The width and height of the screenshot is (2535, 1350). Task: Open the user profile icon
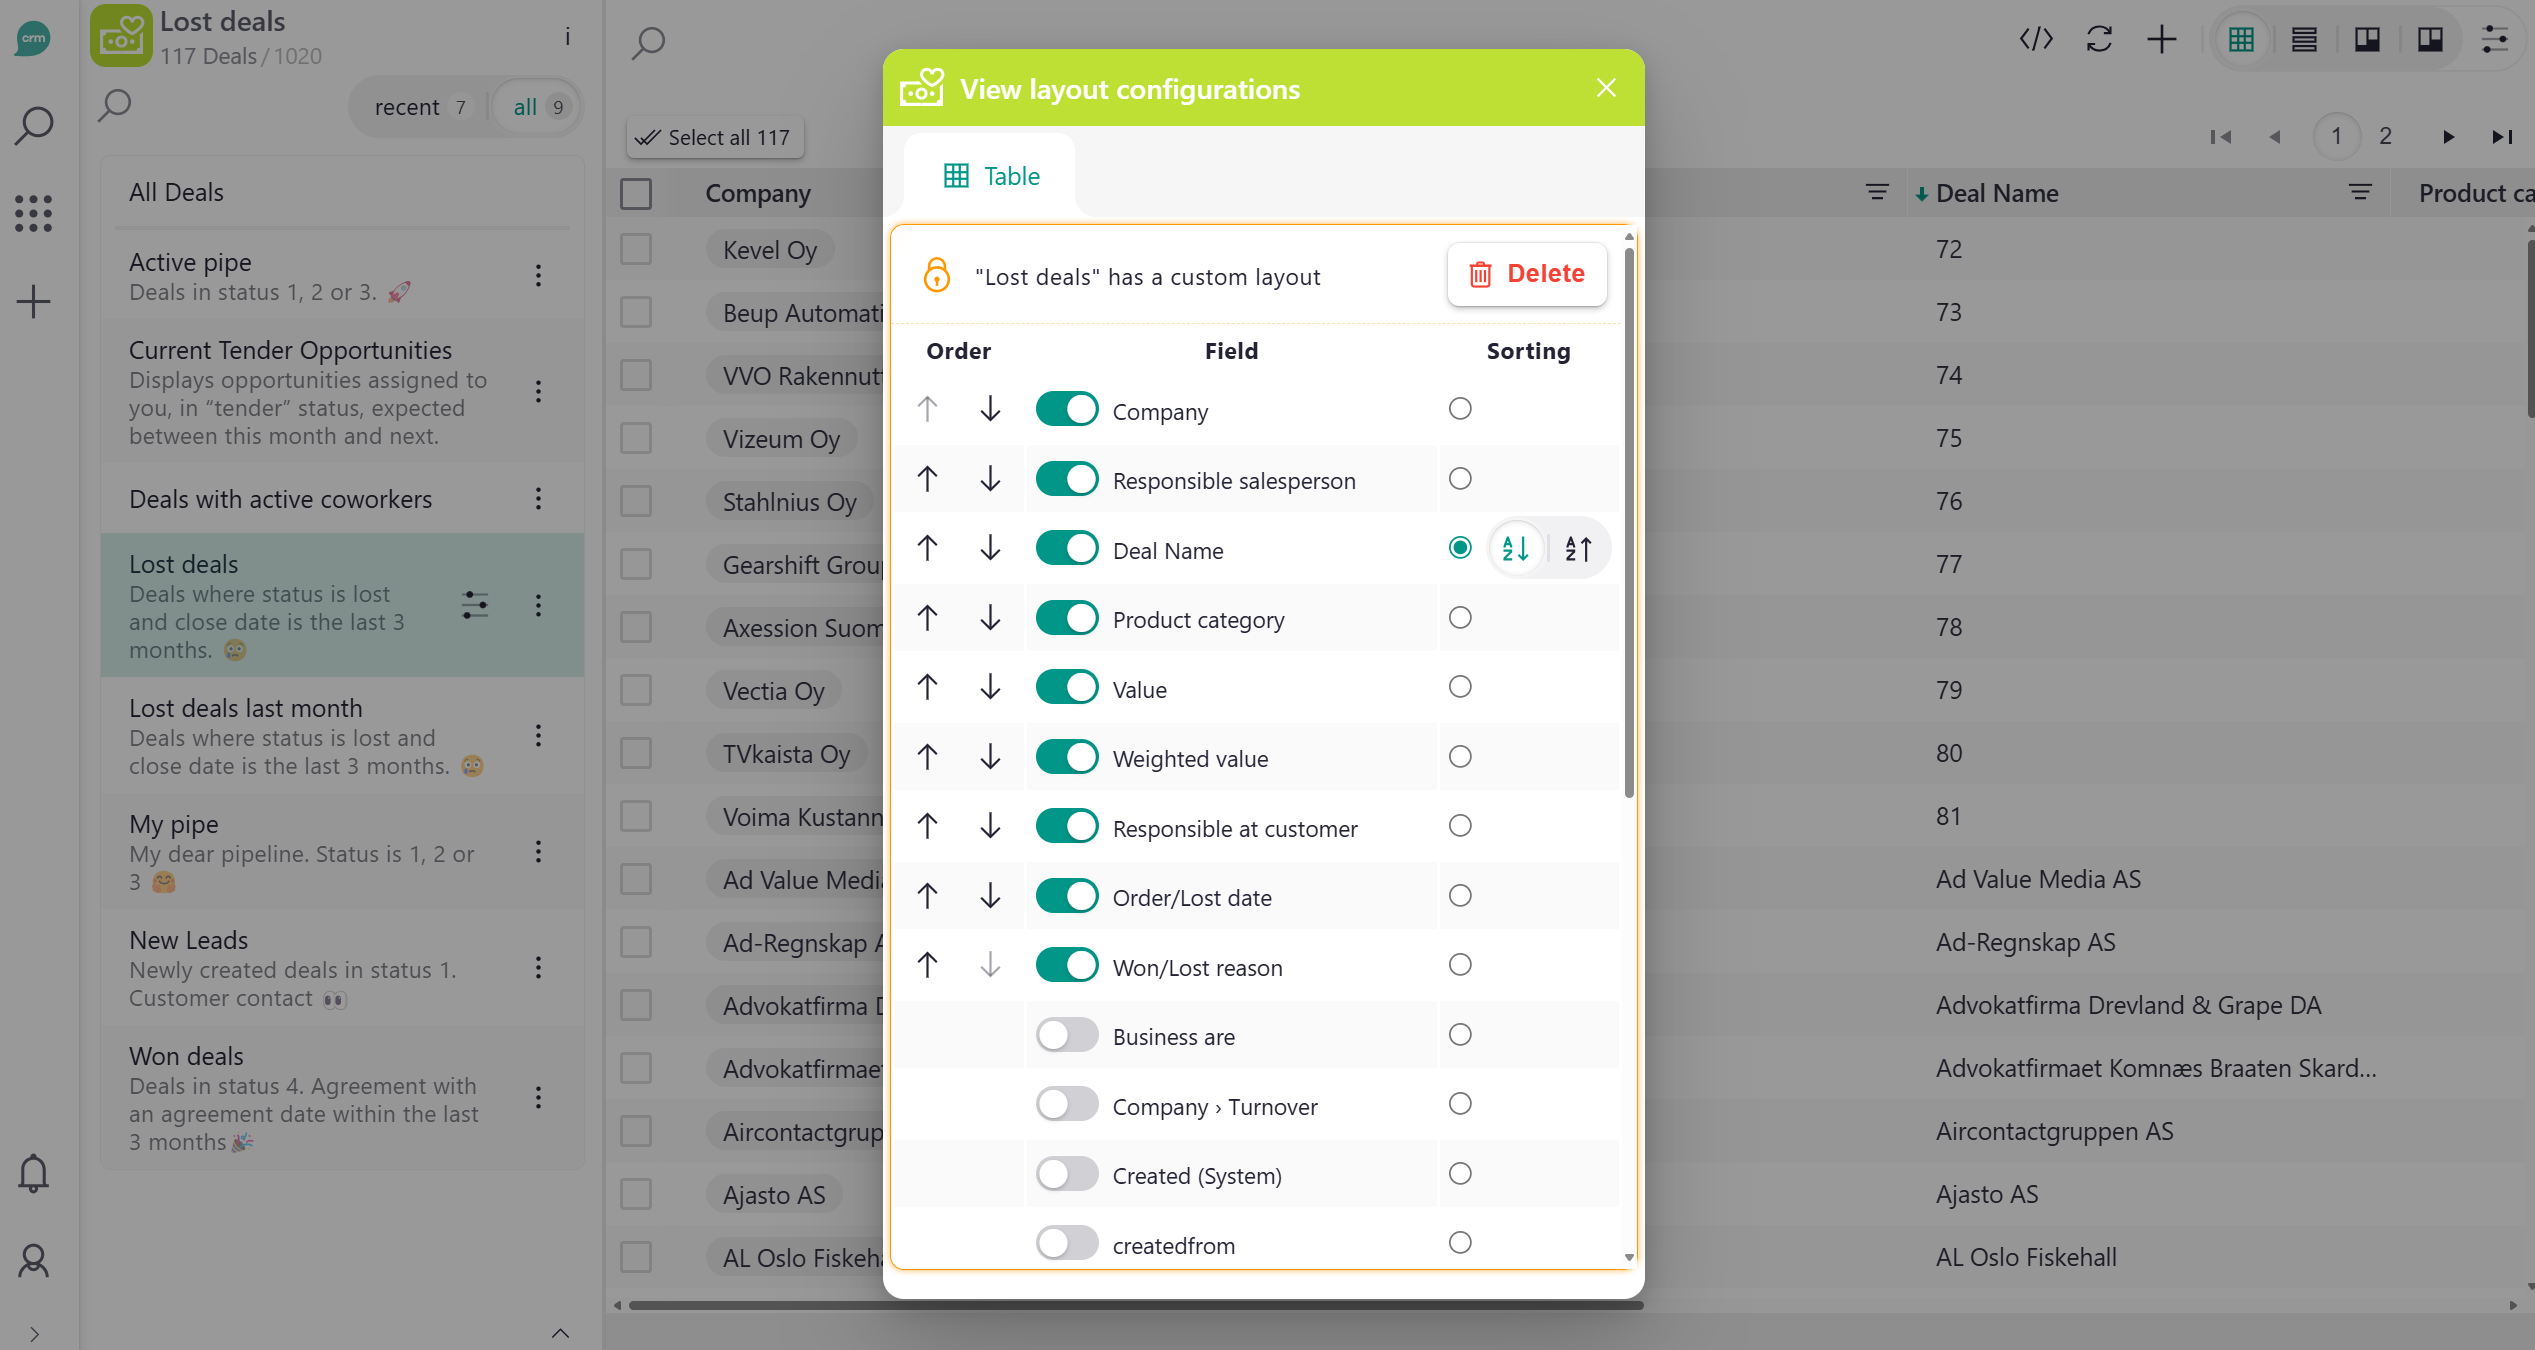click(34, 1261)
